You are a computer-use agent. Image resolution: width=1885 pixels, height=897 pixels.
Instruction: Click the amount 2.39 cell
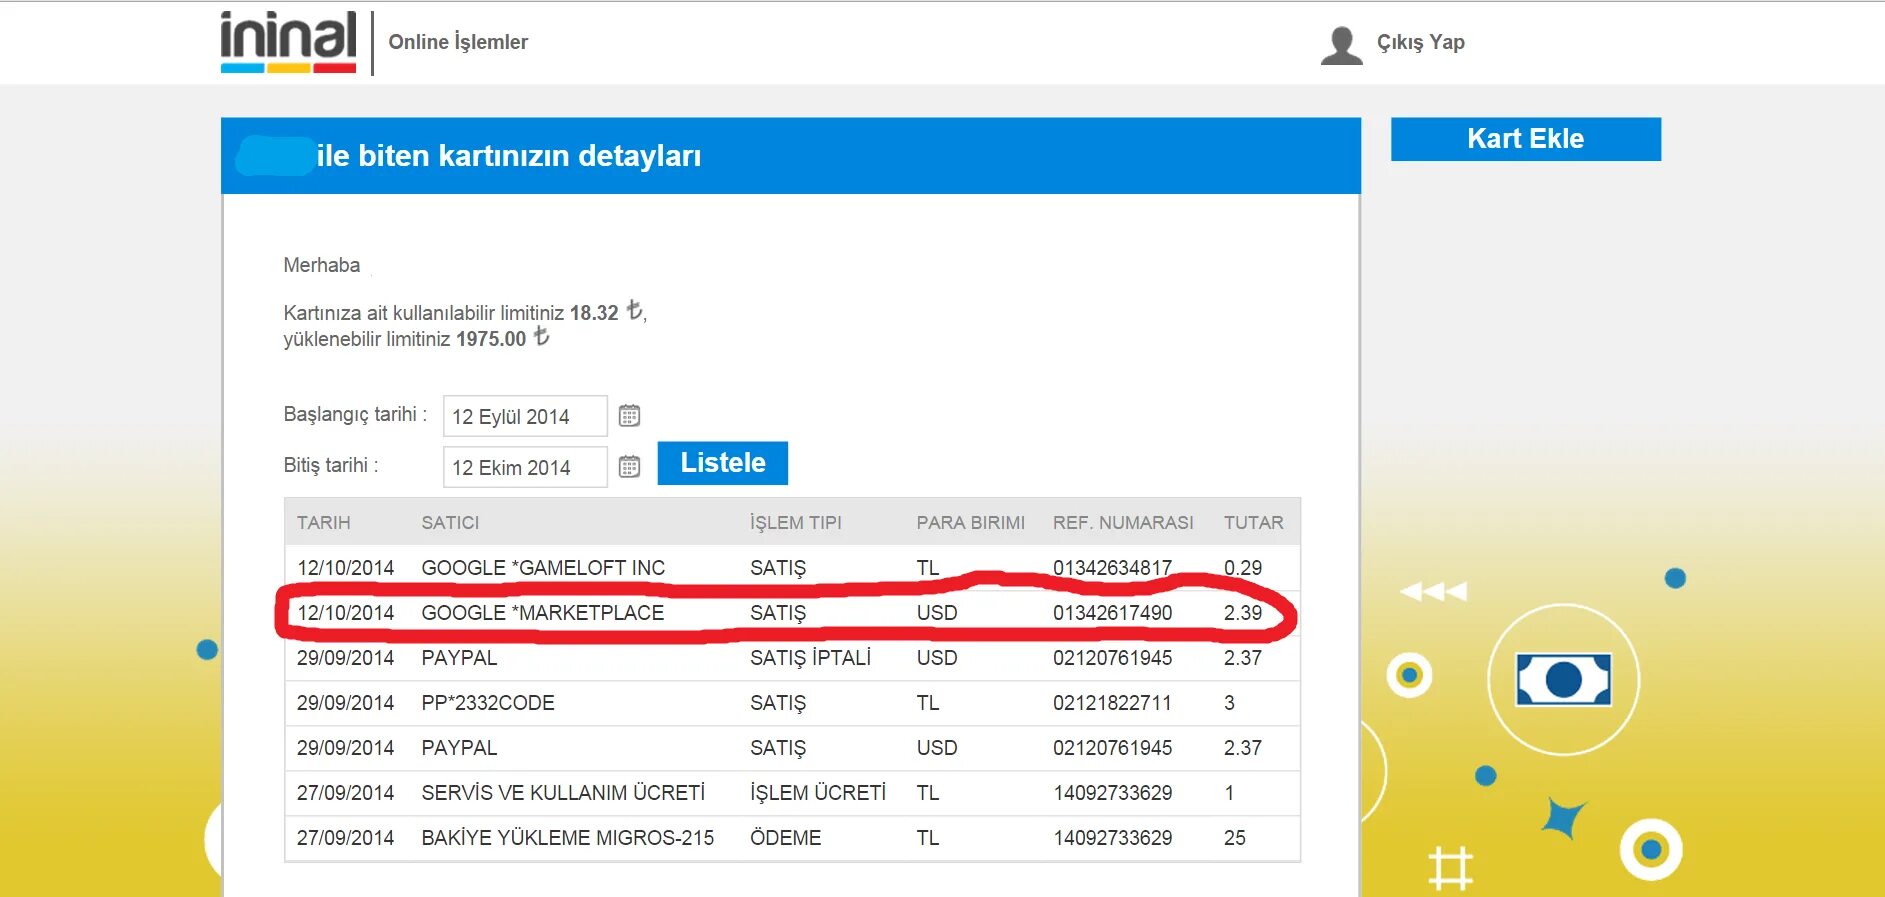(x=1242, y=613)
